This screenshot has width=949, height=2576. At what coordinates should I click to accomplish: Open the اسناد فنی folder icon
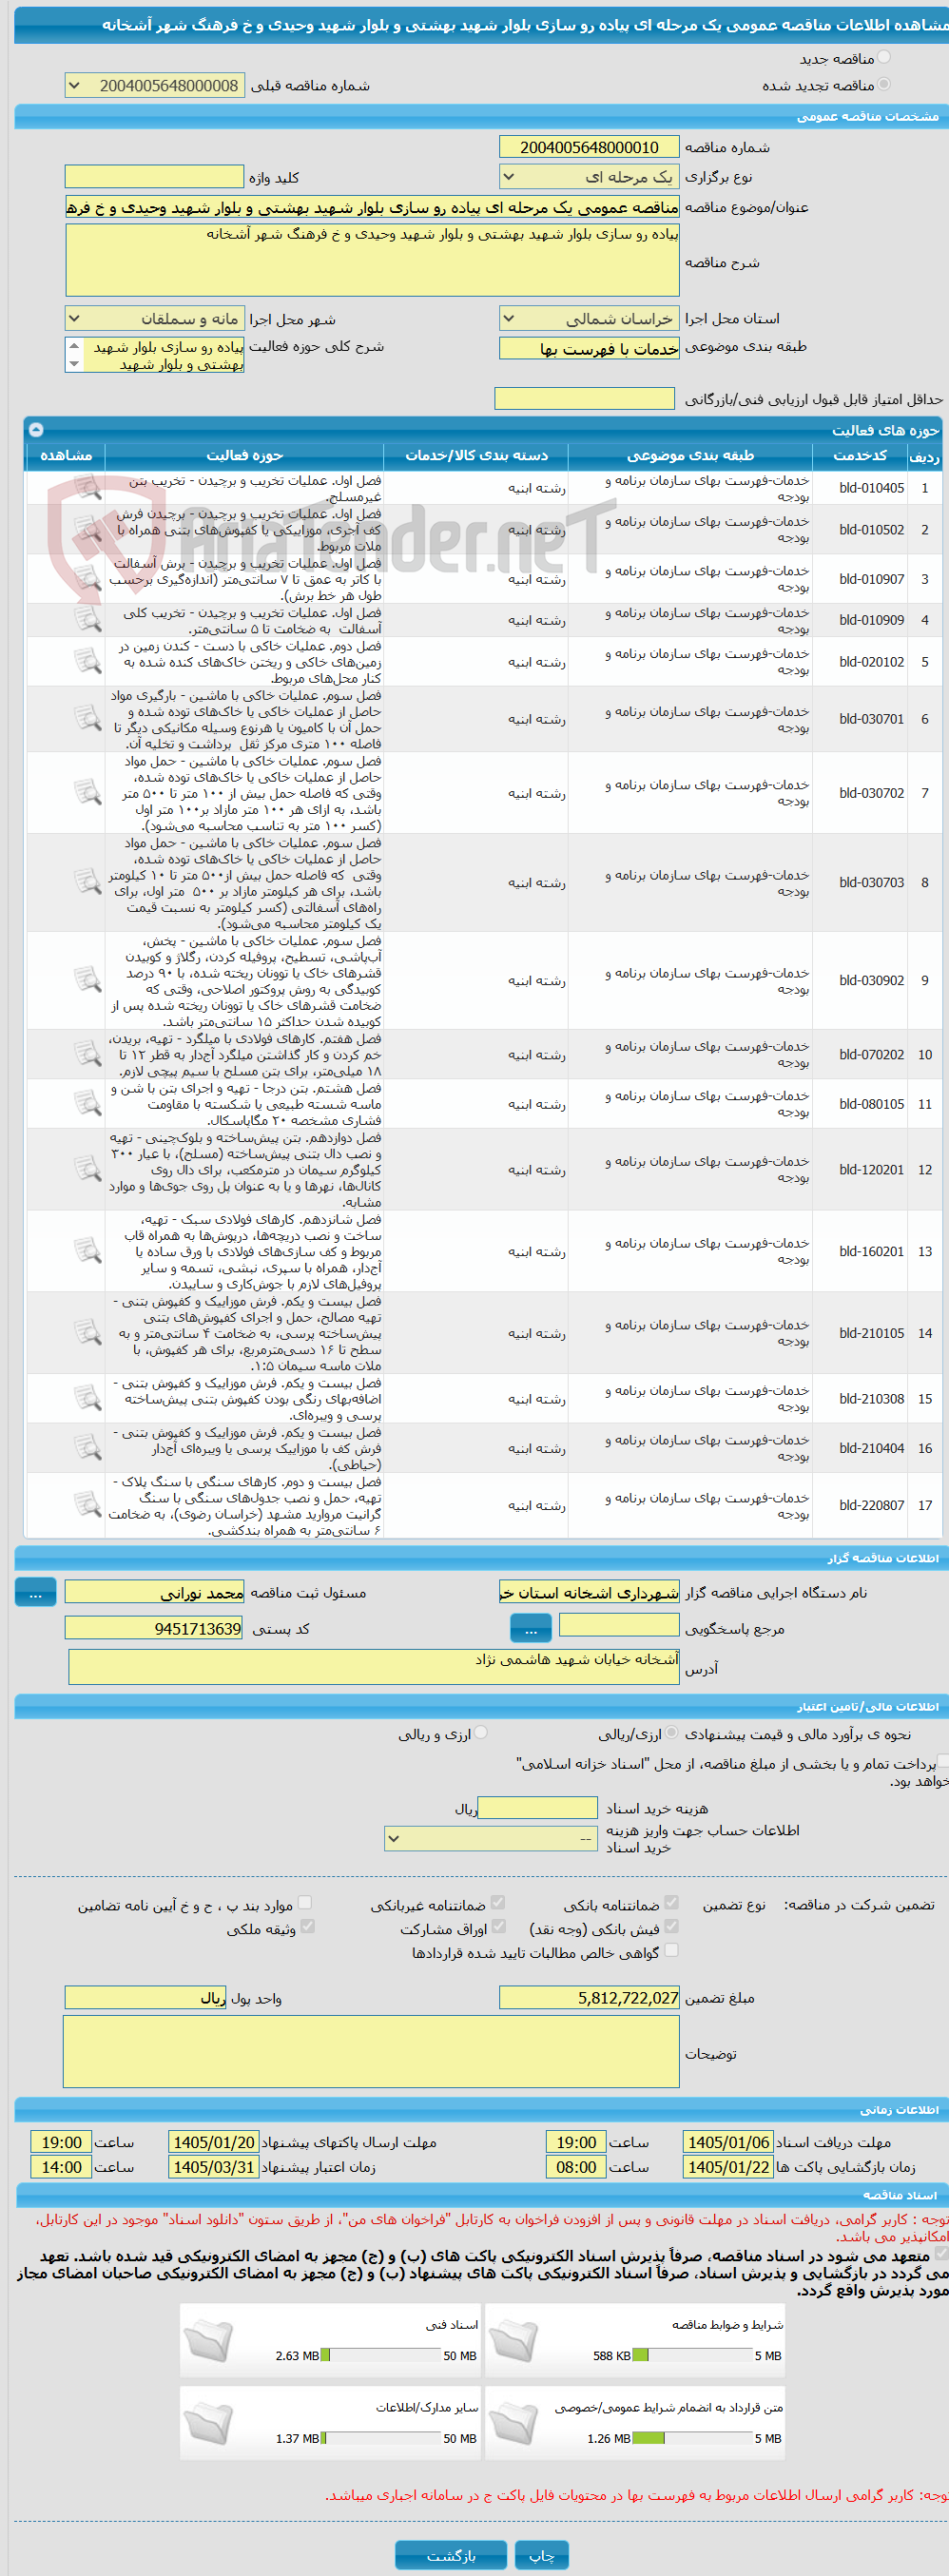pos(208,2343)
